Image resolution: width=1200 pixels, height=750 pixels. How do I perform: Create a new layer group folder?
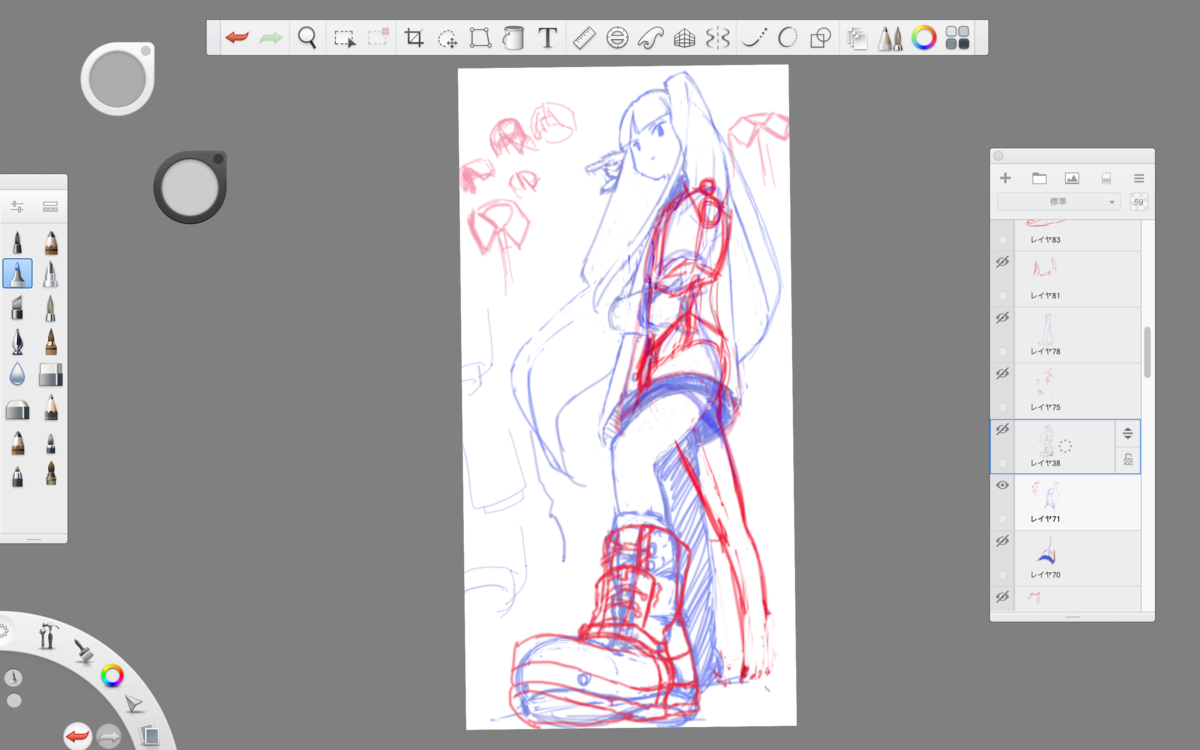pyautogui.click(x=1039, y=178)
